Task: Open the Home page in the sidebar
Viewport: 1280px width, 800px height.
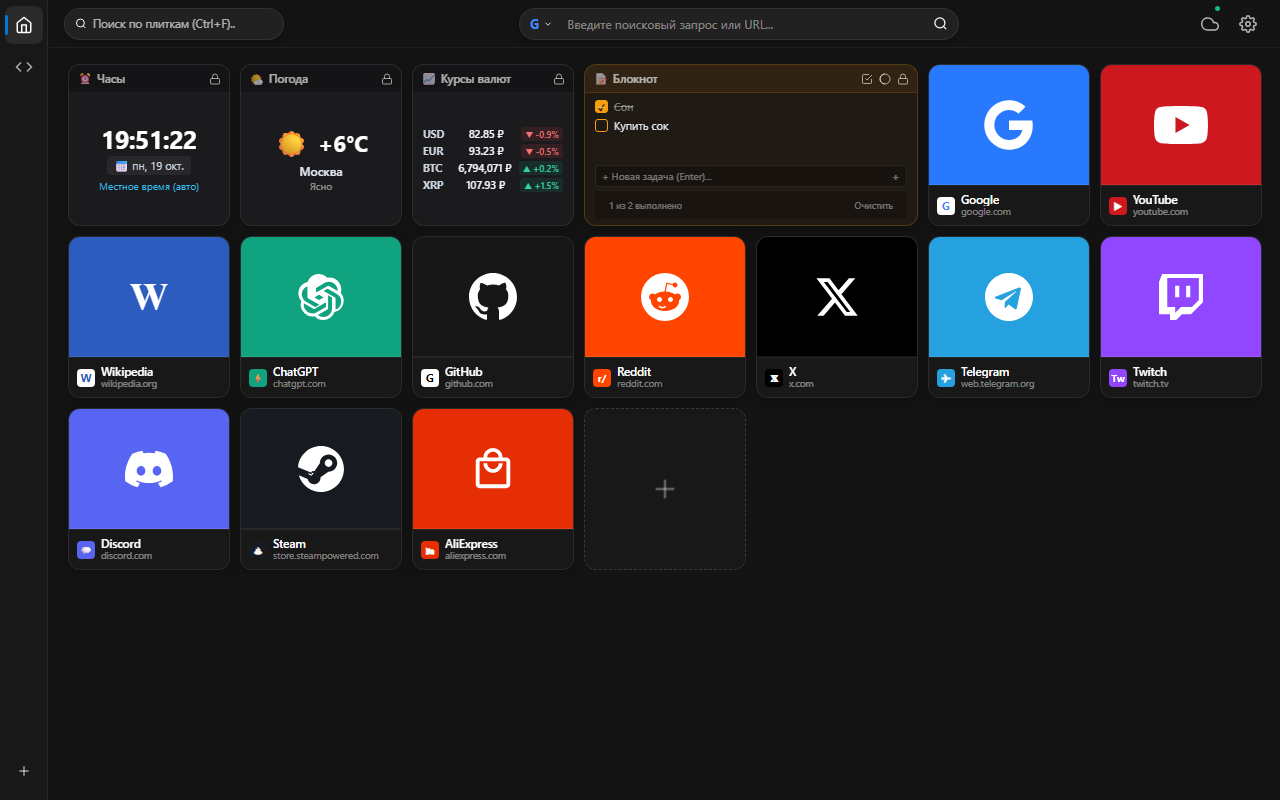Action: point(24,24)
